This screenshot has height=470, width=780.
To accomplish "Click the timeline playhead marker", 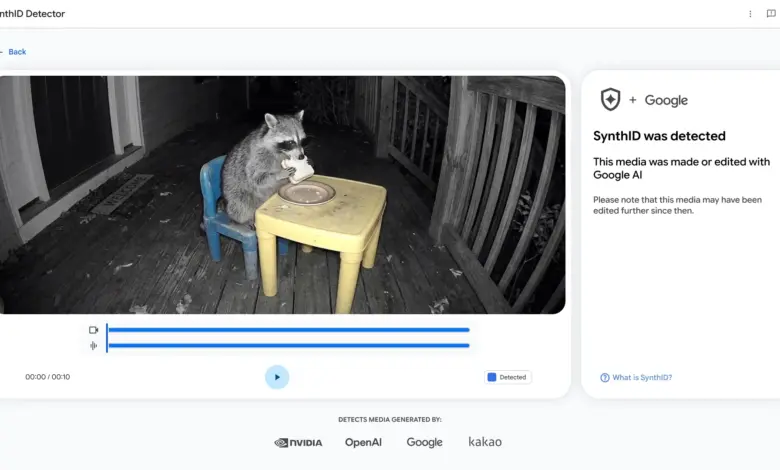I will coord(107,338).
